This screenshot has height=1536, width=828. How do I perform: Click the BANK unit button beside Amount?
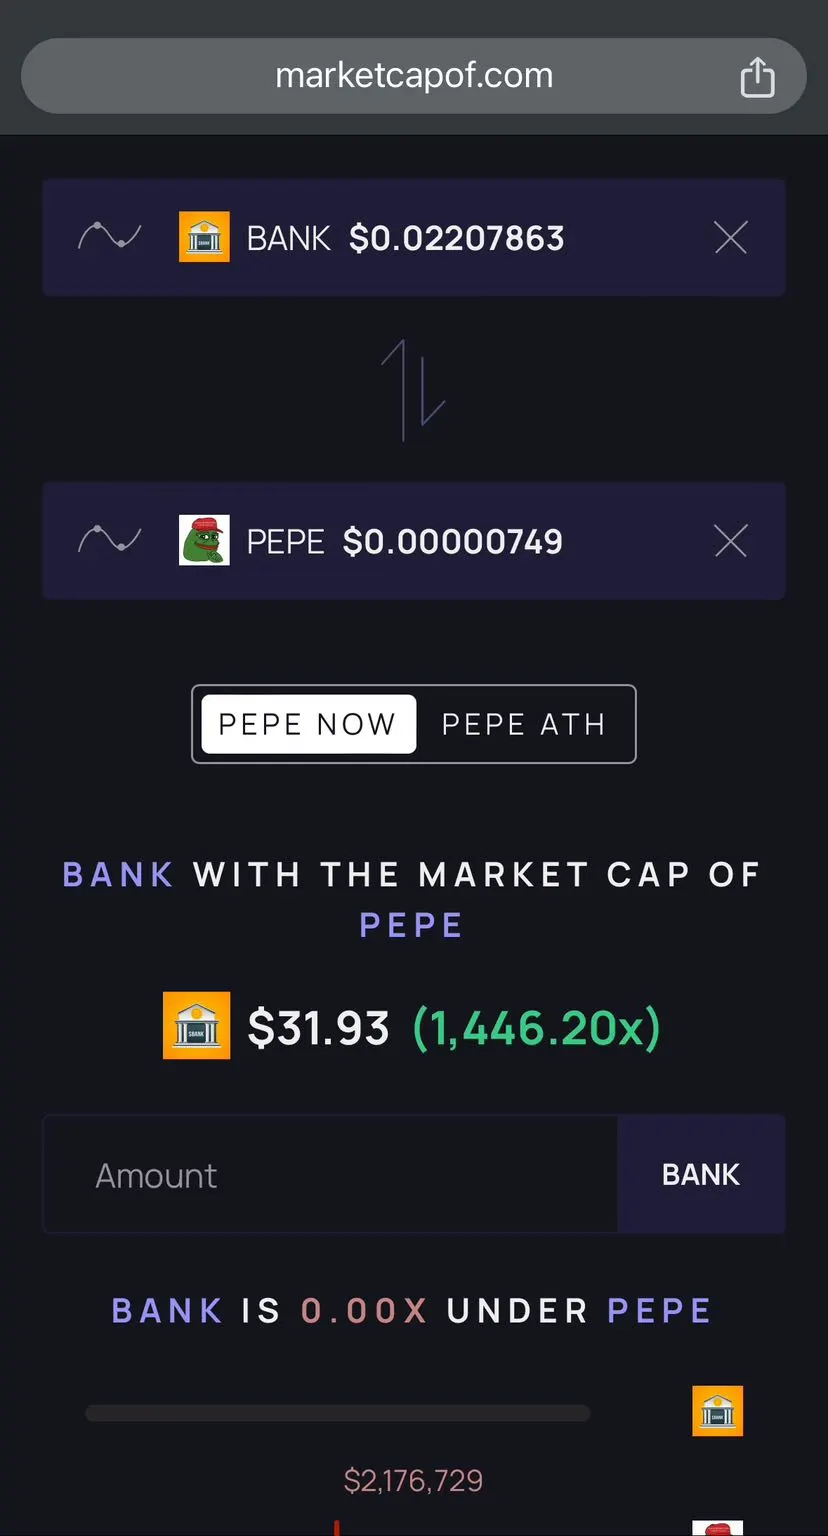click(701, 1175)
